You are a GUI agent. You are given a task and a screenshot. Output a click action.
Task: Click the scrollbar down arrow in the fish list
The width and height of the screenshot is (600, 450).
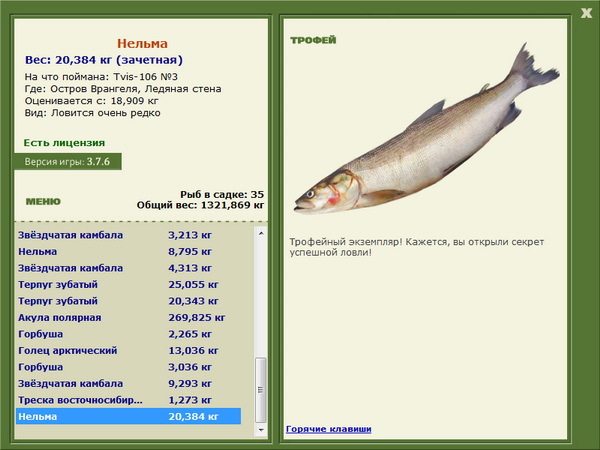(x=261, y=430)
